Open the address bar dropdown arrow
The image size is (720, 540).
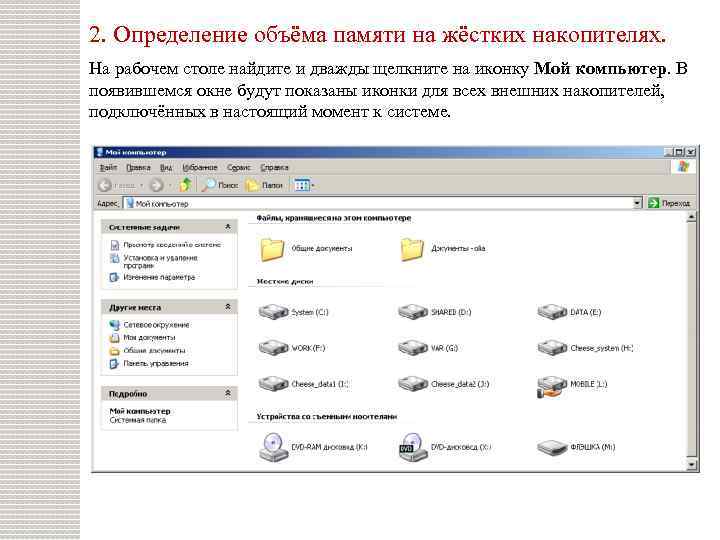(x=637, y=203)
